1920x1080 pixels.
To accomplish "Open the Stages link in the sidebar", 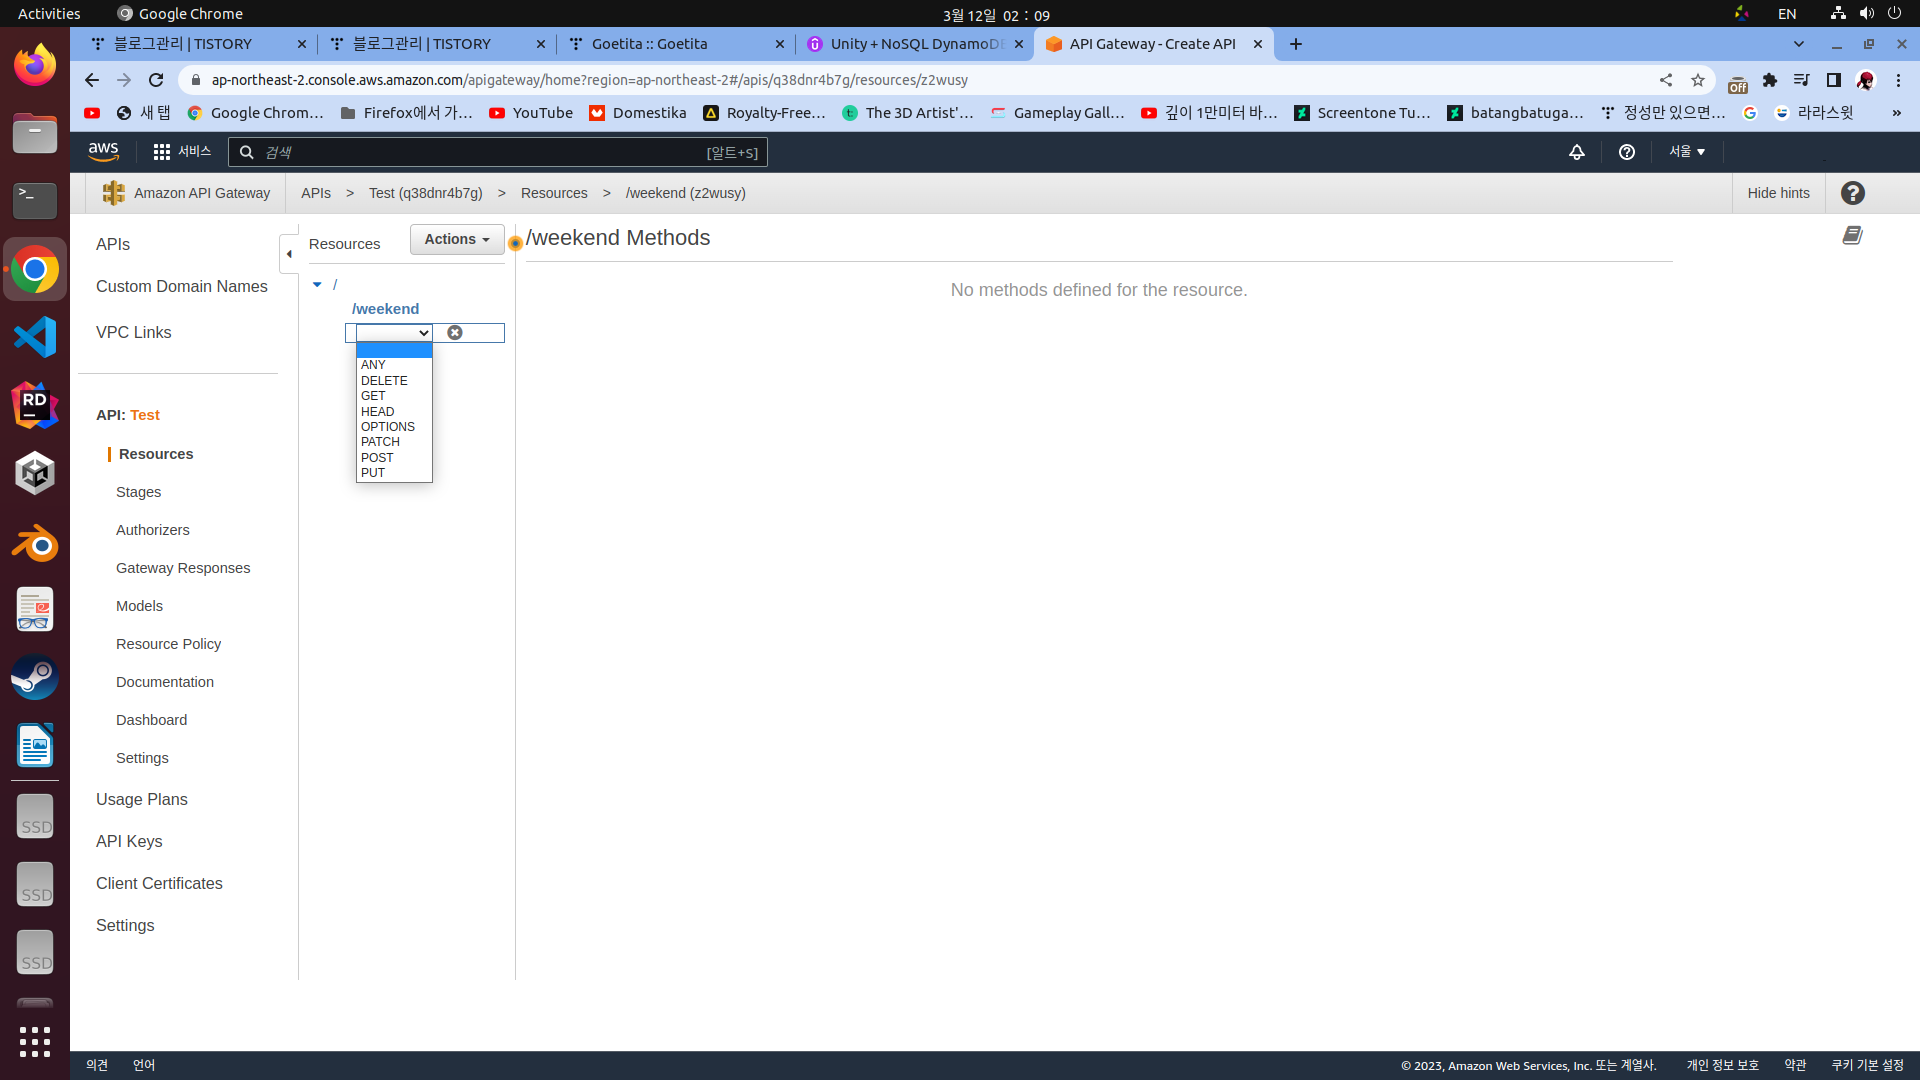I will coord(138,492).
